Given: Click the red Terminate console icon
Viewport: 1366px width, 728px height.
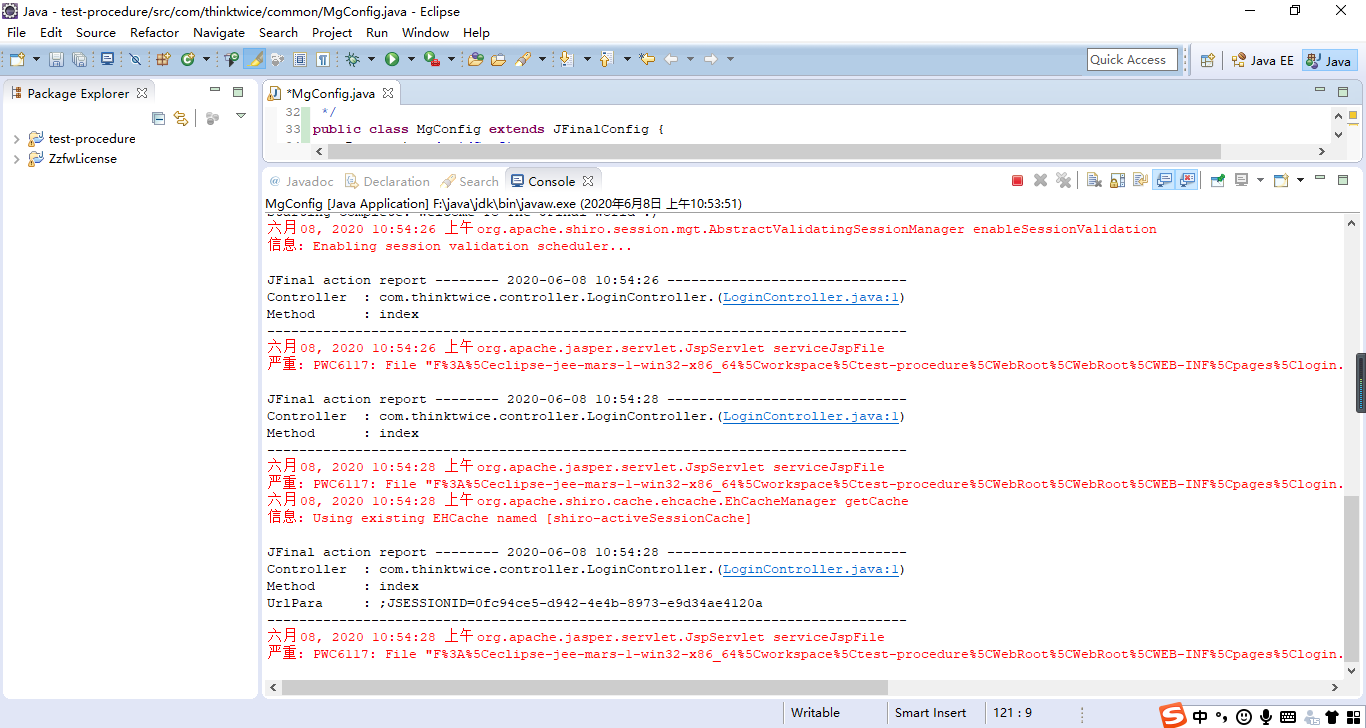Looking at the screenshot, I should pos(1017,181).
